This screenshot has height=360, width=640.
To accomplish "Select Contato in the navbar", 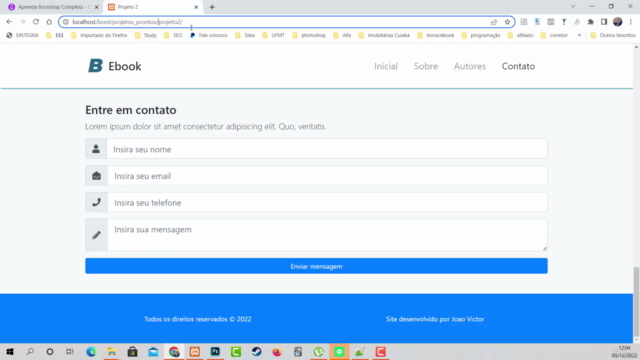I will 518,66.
